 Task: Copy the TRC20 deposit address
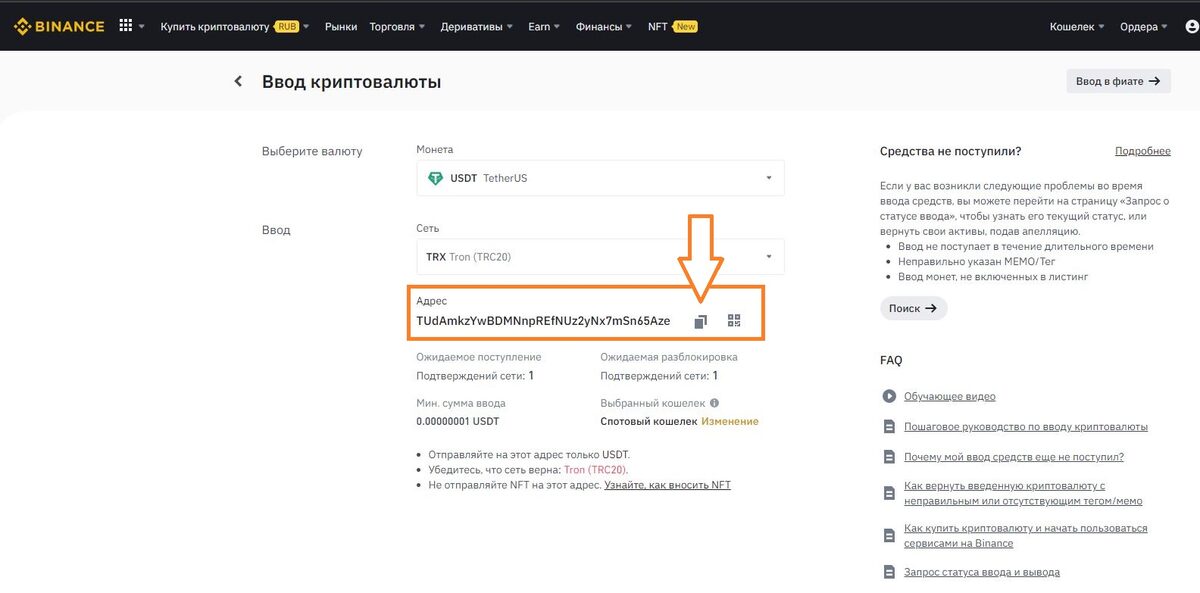(x=701, y=321)
